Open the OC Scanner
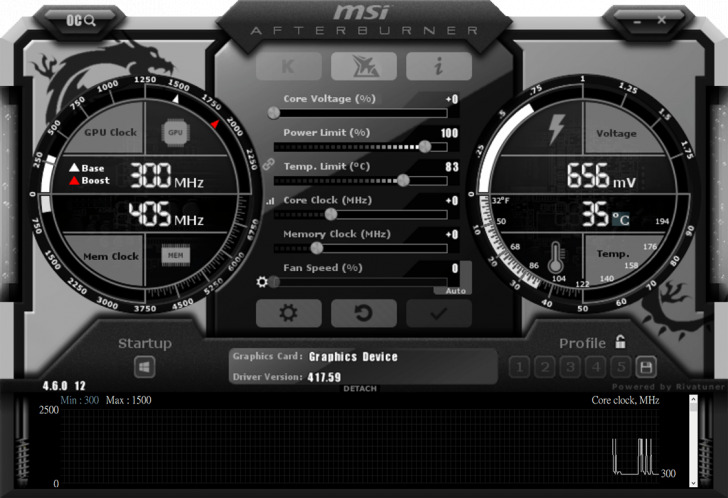The image size is (728, 498). (x=81, y=19)
